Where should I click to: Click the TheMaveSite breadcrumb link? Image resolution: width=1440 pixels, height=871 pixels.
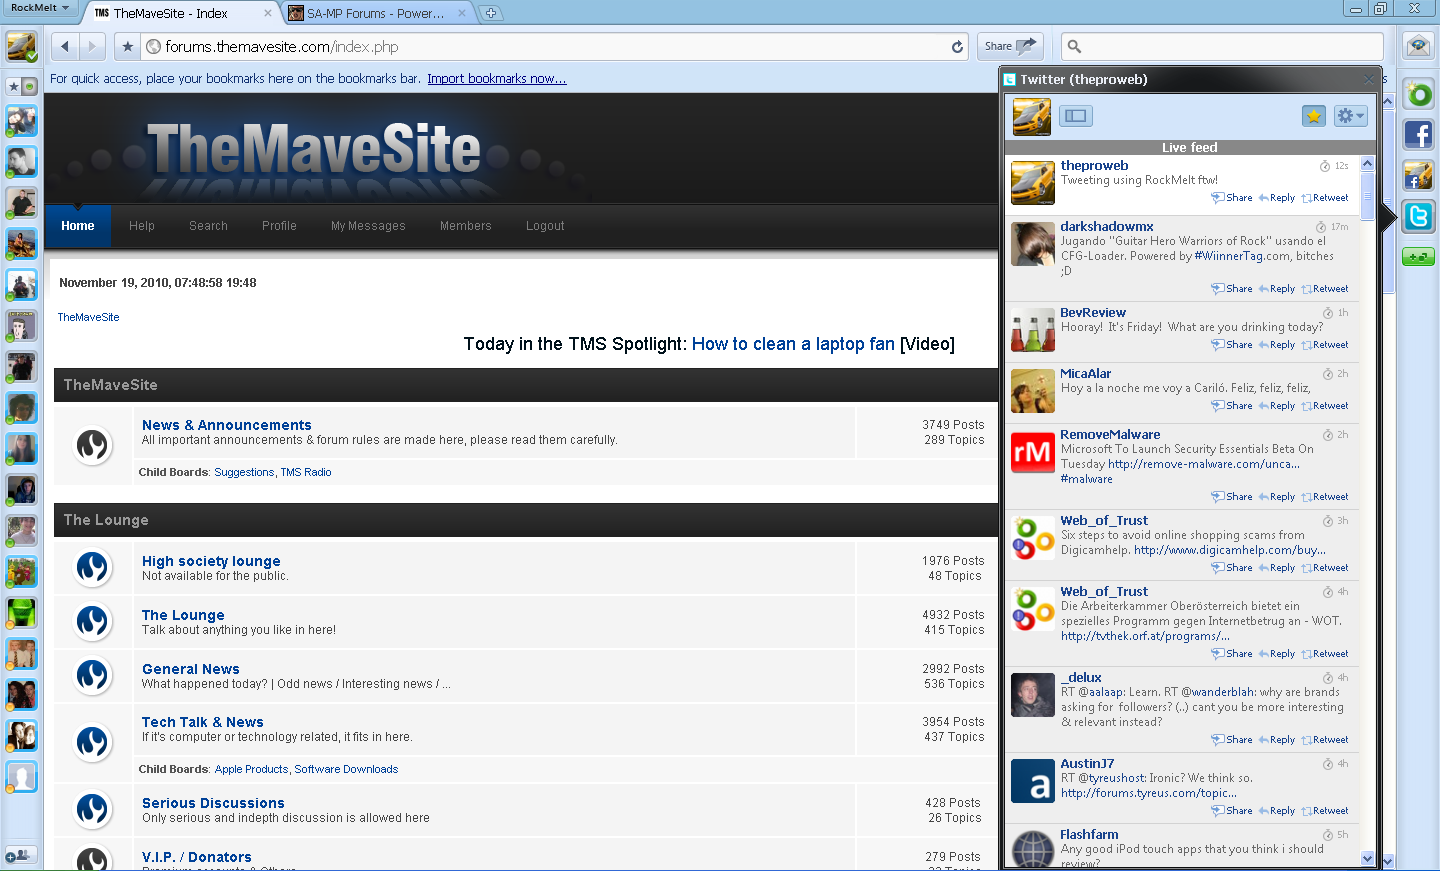click(88, 317)
